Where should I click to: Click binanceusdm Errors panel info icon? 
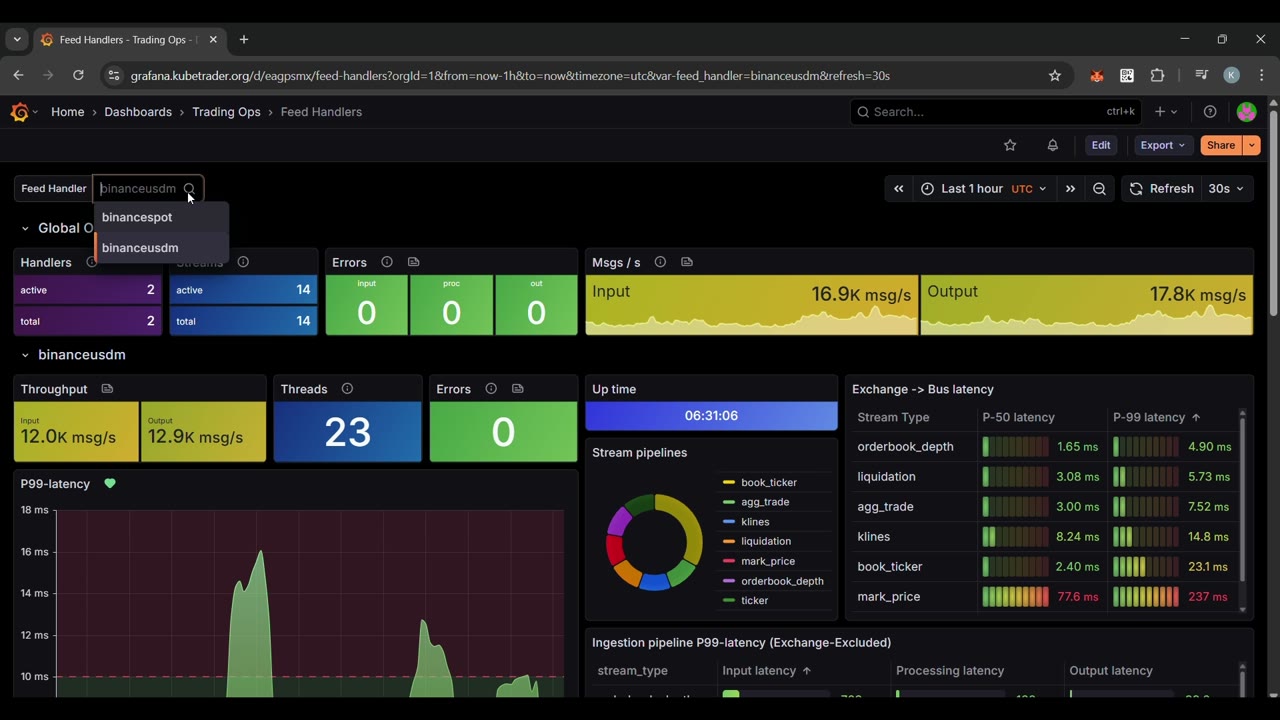(491, 389)
